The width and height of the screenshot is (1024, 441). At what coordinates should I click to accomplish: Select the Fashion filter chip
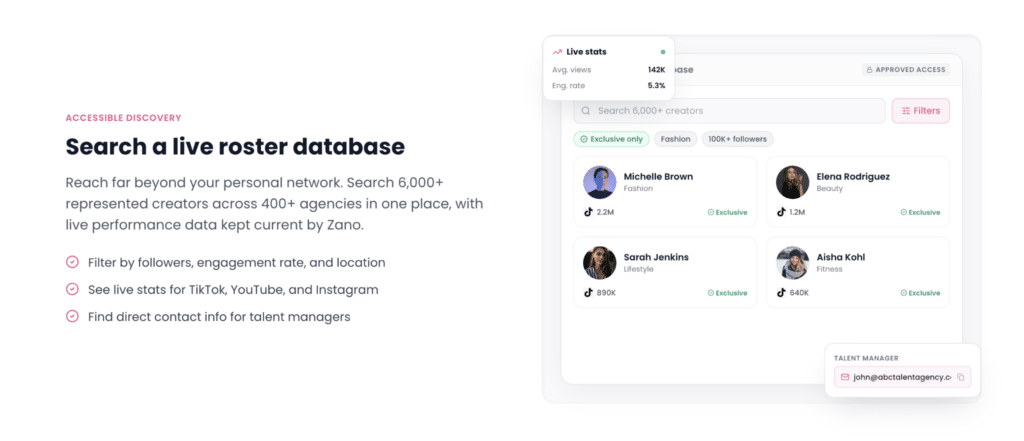(x=675, y=139)
